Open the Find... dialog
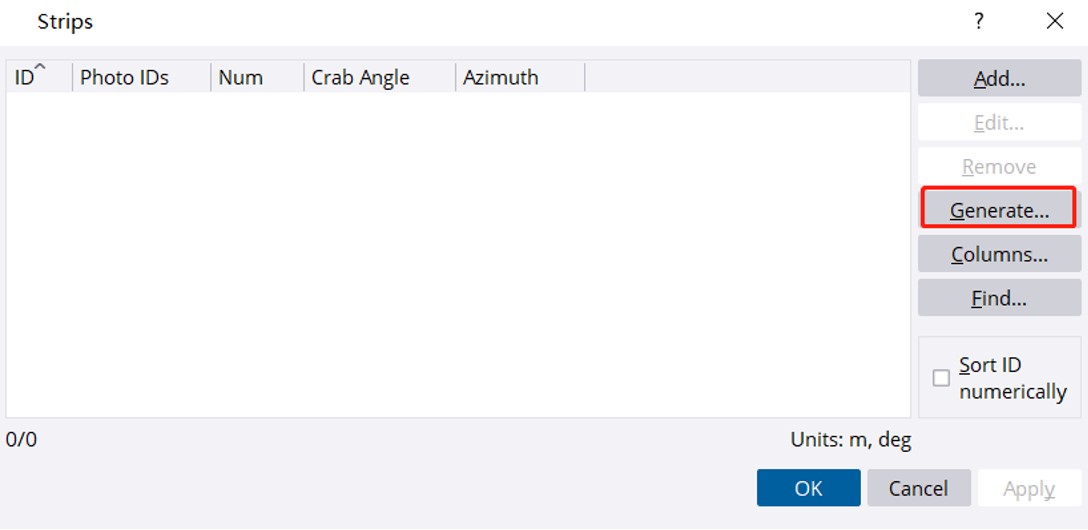Viewport: 1088px width, 530px height. click(x=998, y=298)
